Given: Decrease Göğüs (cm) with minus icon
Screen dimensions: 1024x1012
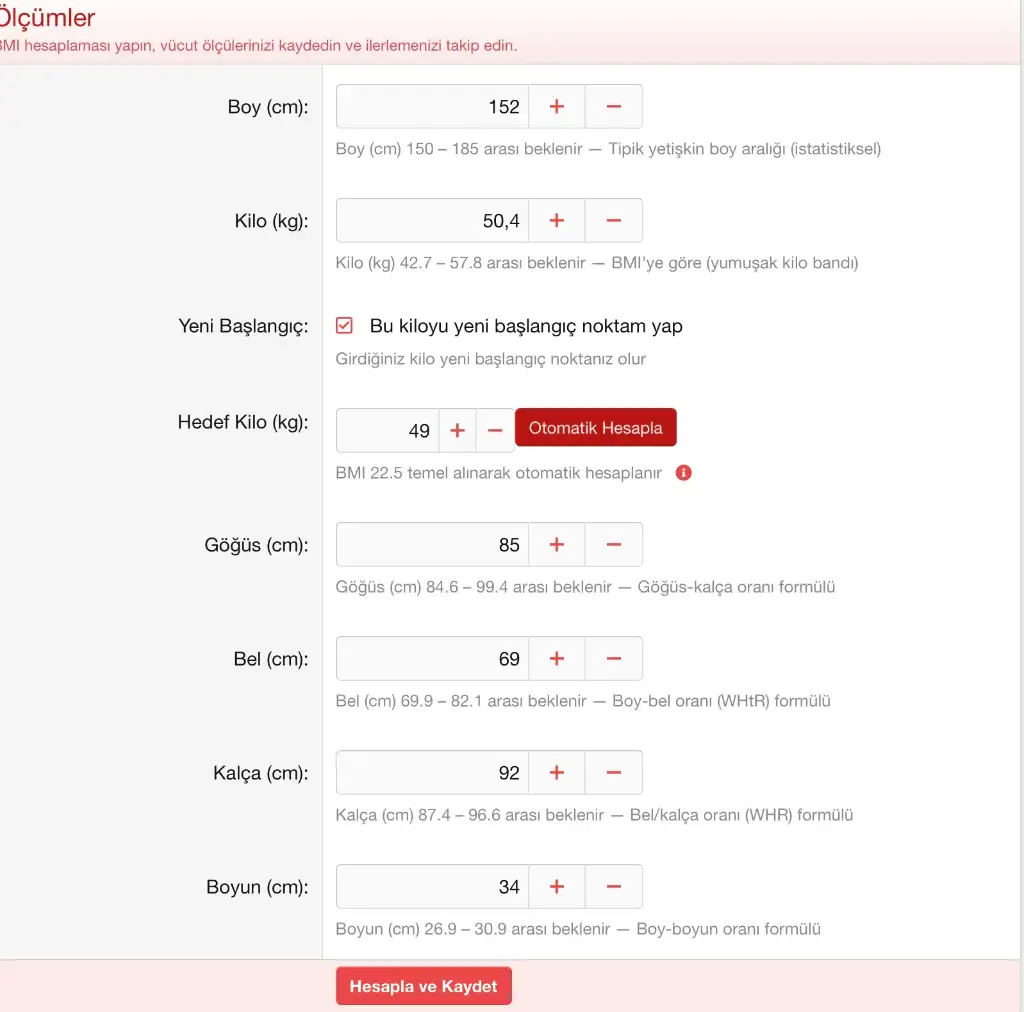Looking at the screenshot, I should [x=613, y=545].
